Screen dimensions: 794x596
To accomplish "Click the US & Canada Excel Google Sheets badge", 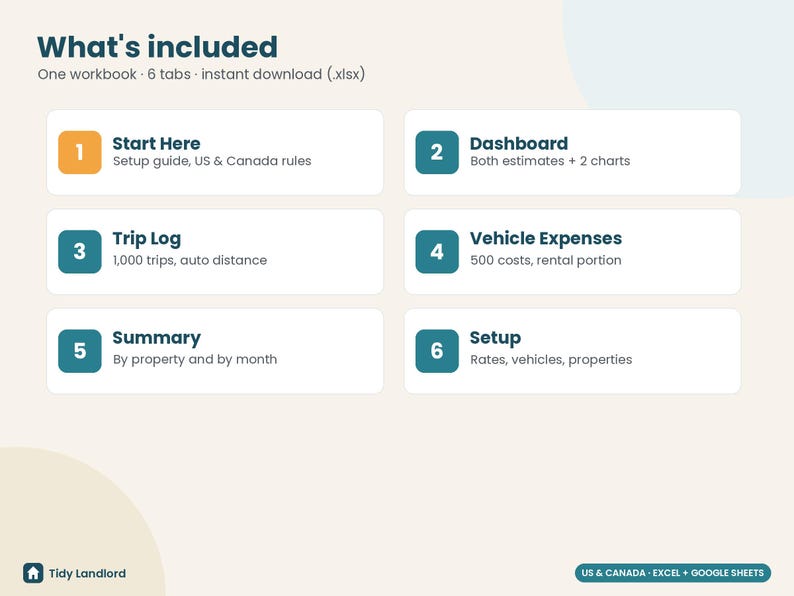I will (672, 573).
